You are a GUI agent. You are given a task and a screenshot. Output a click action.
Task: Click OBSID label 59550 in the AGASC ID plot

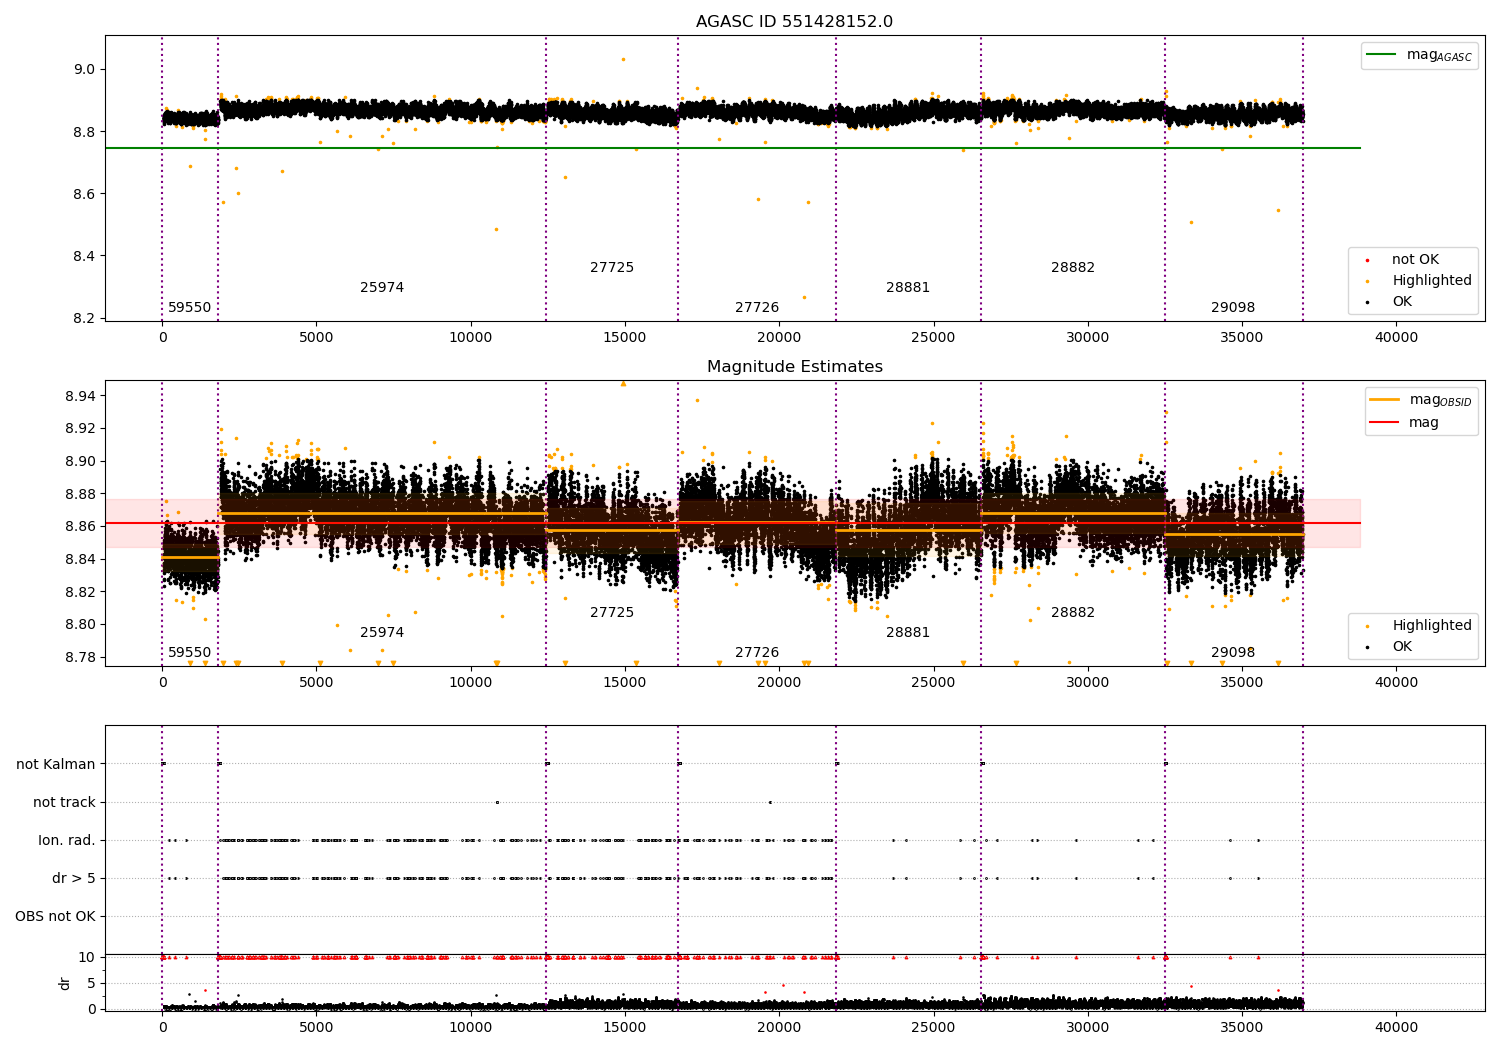pos(189,308)
